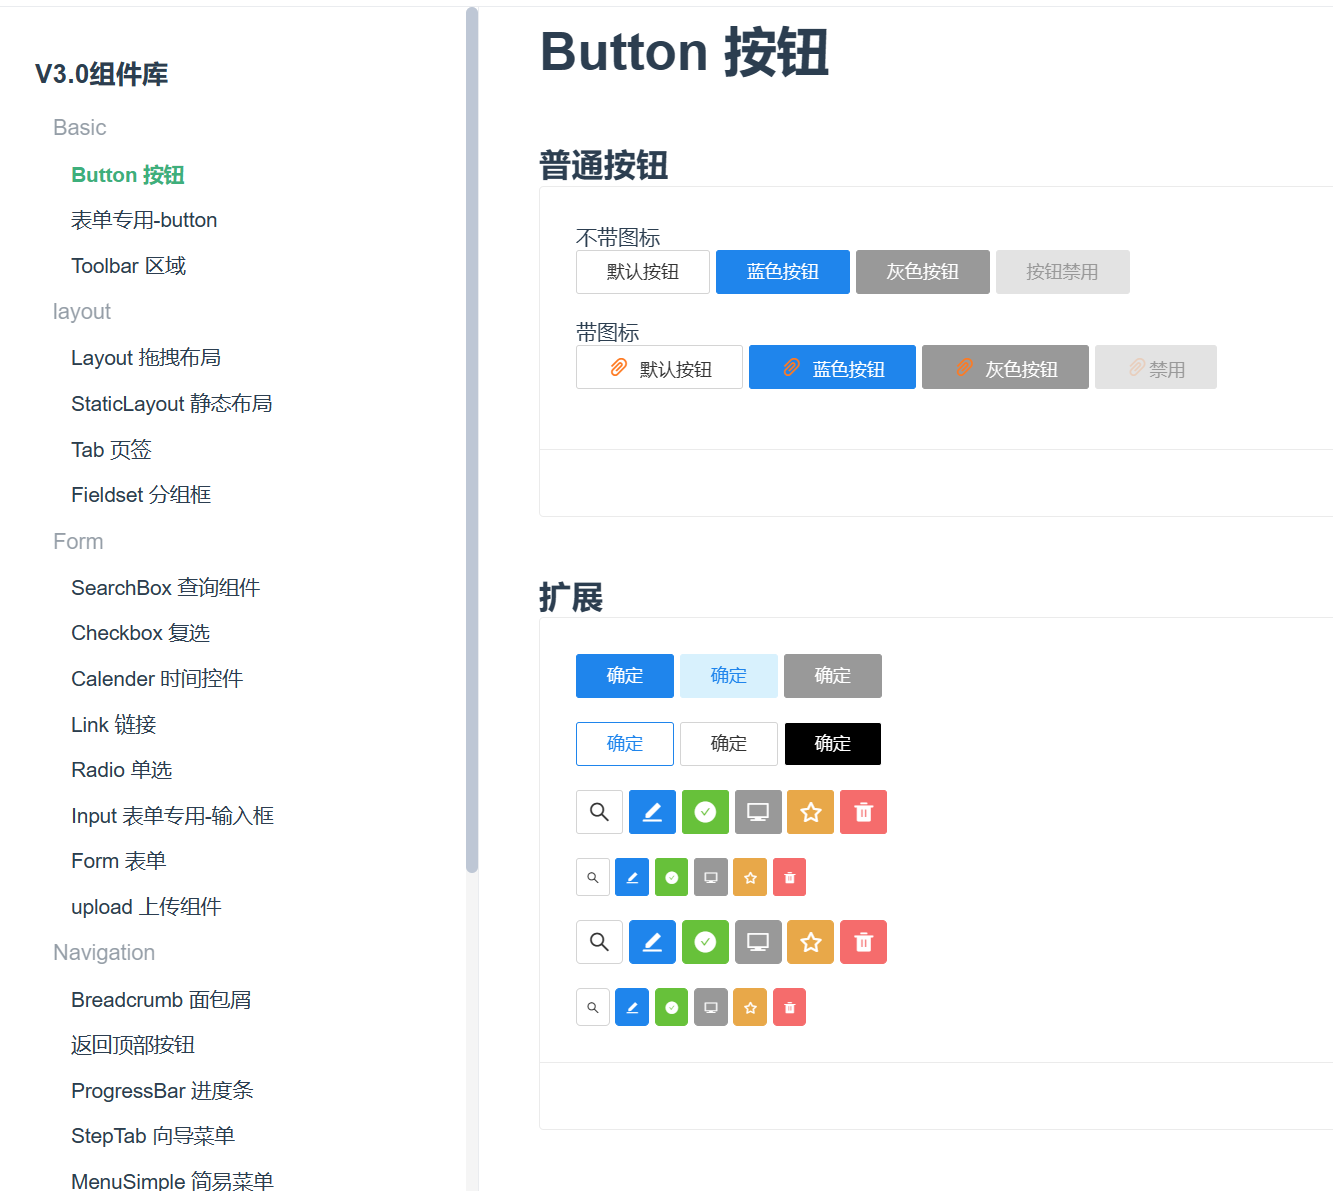Click the light blue 确定 button

coord(729,676)
